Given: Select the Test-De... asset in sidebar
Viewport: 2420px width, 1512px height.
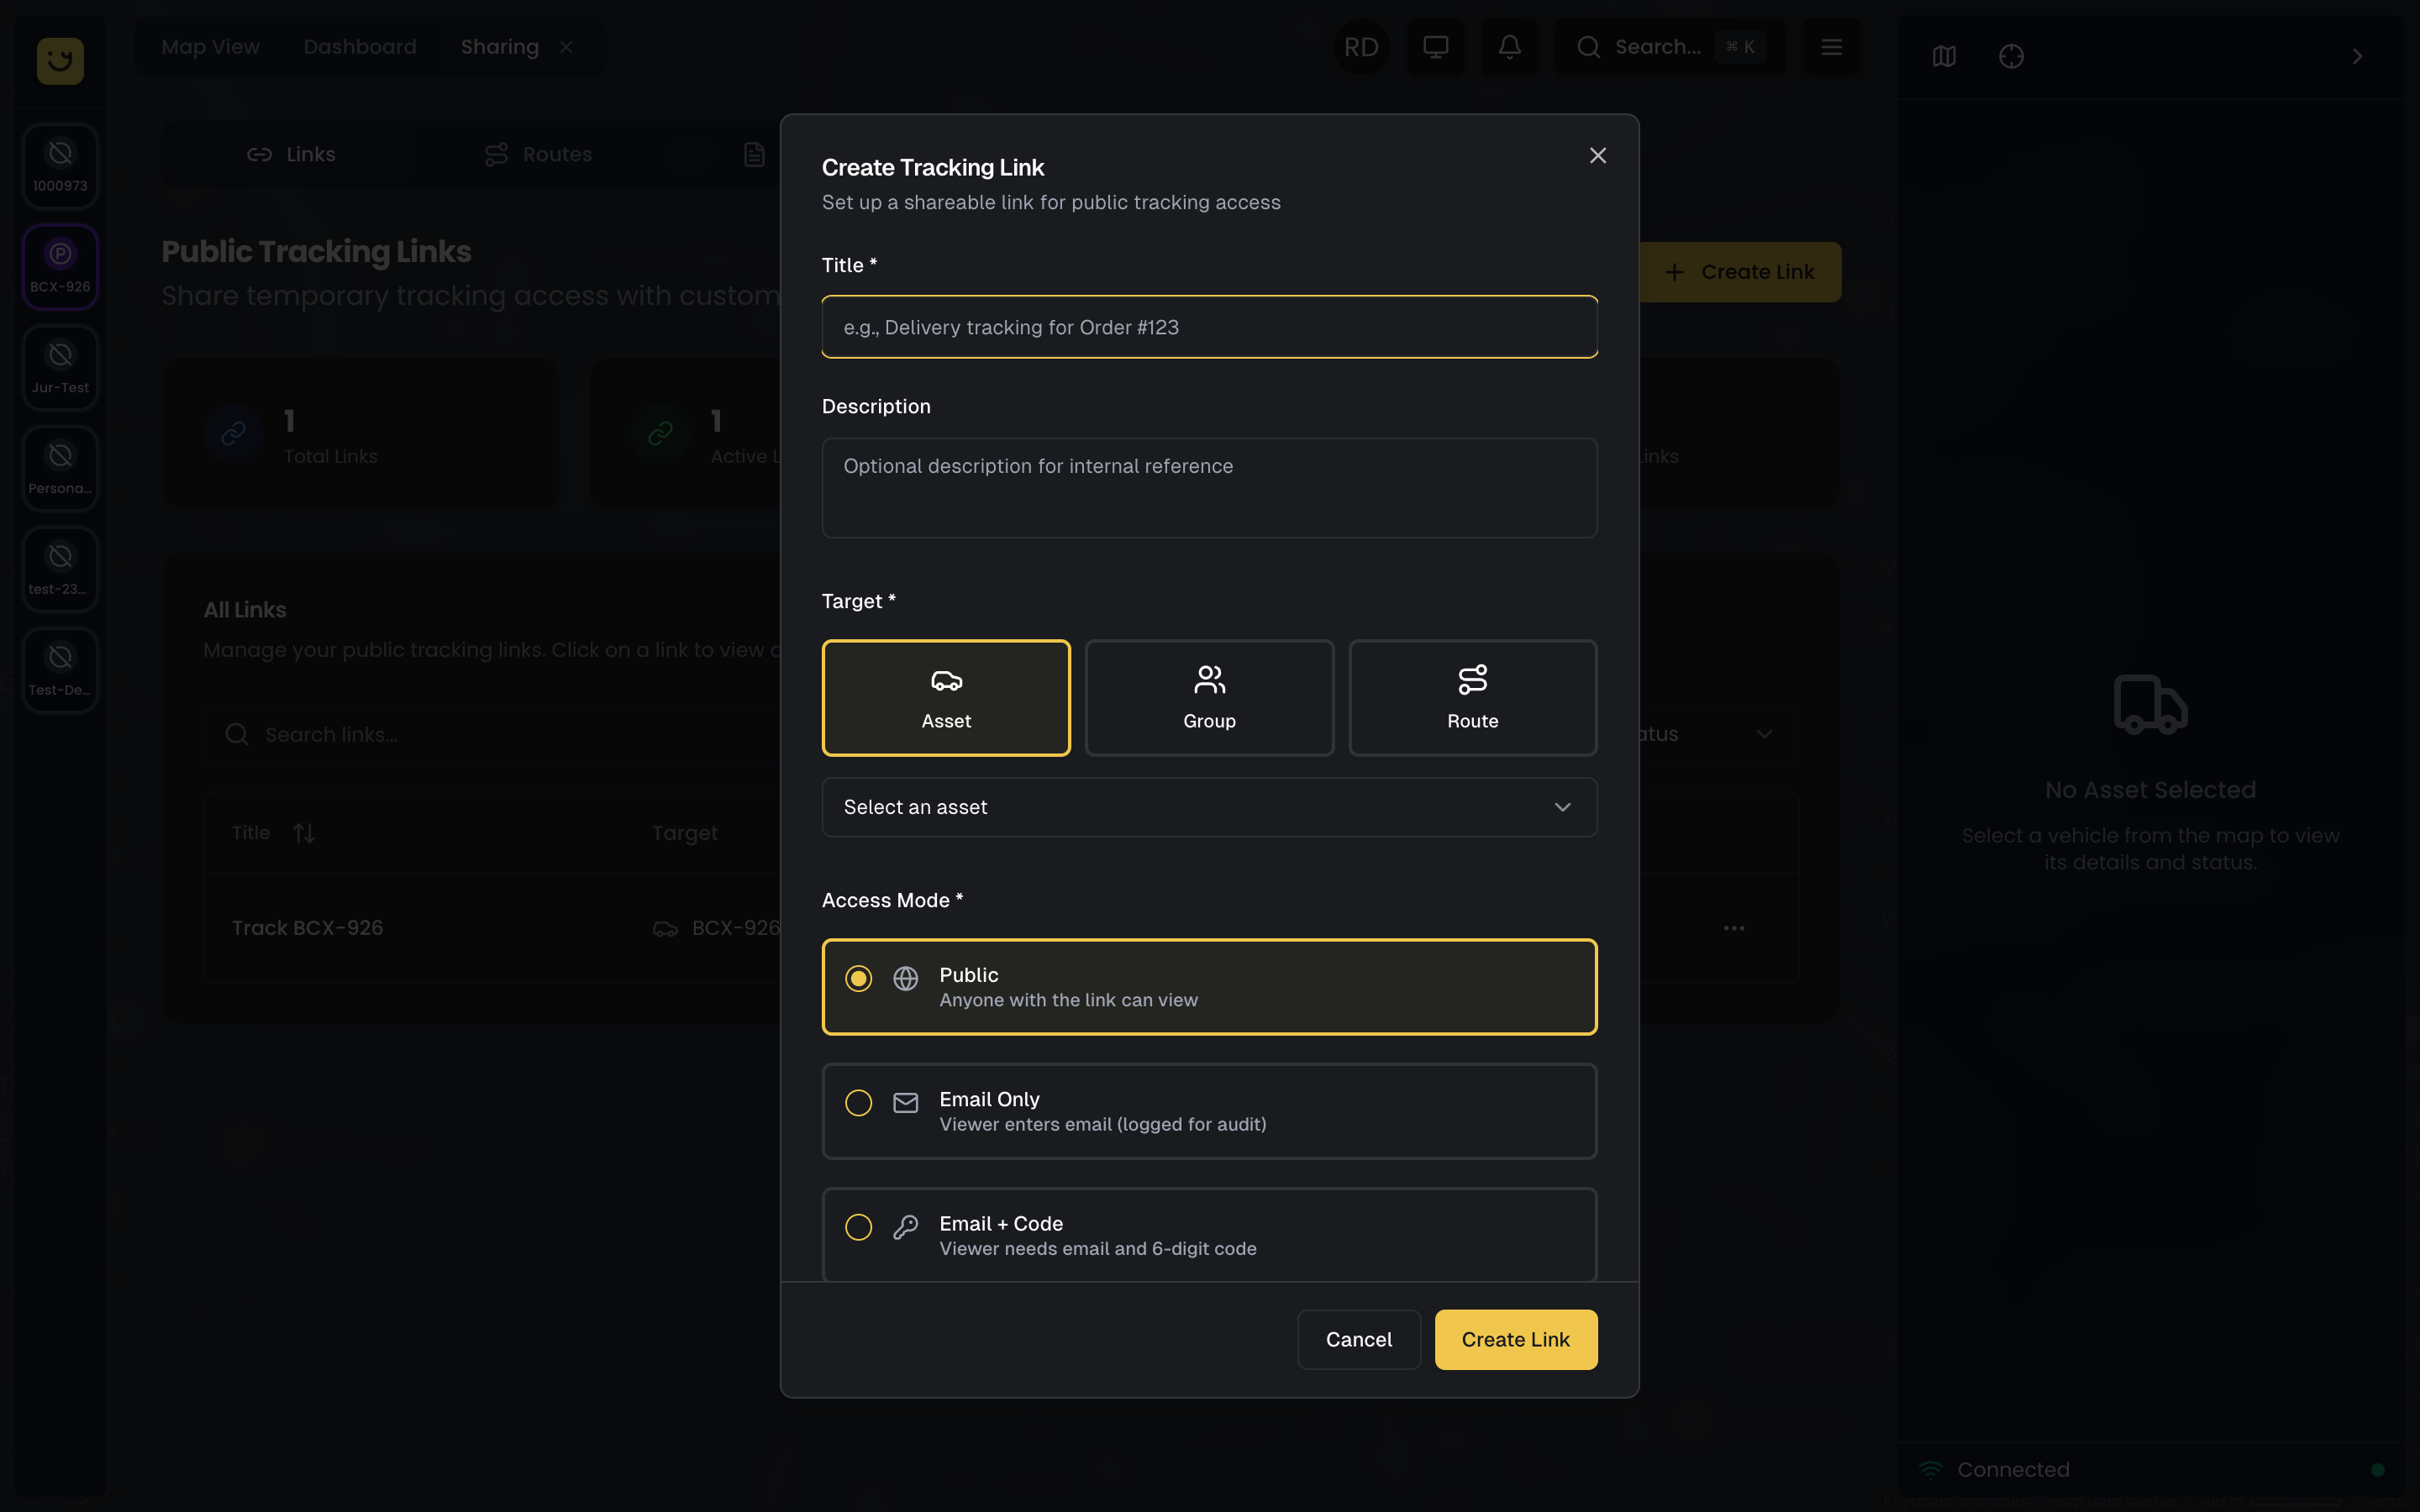Looking at the screenshot, I should [x=60, y=670].
